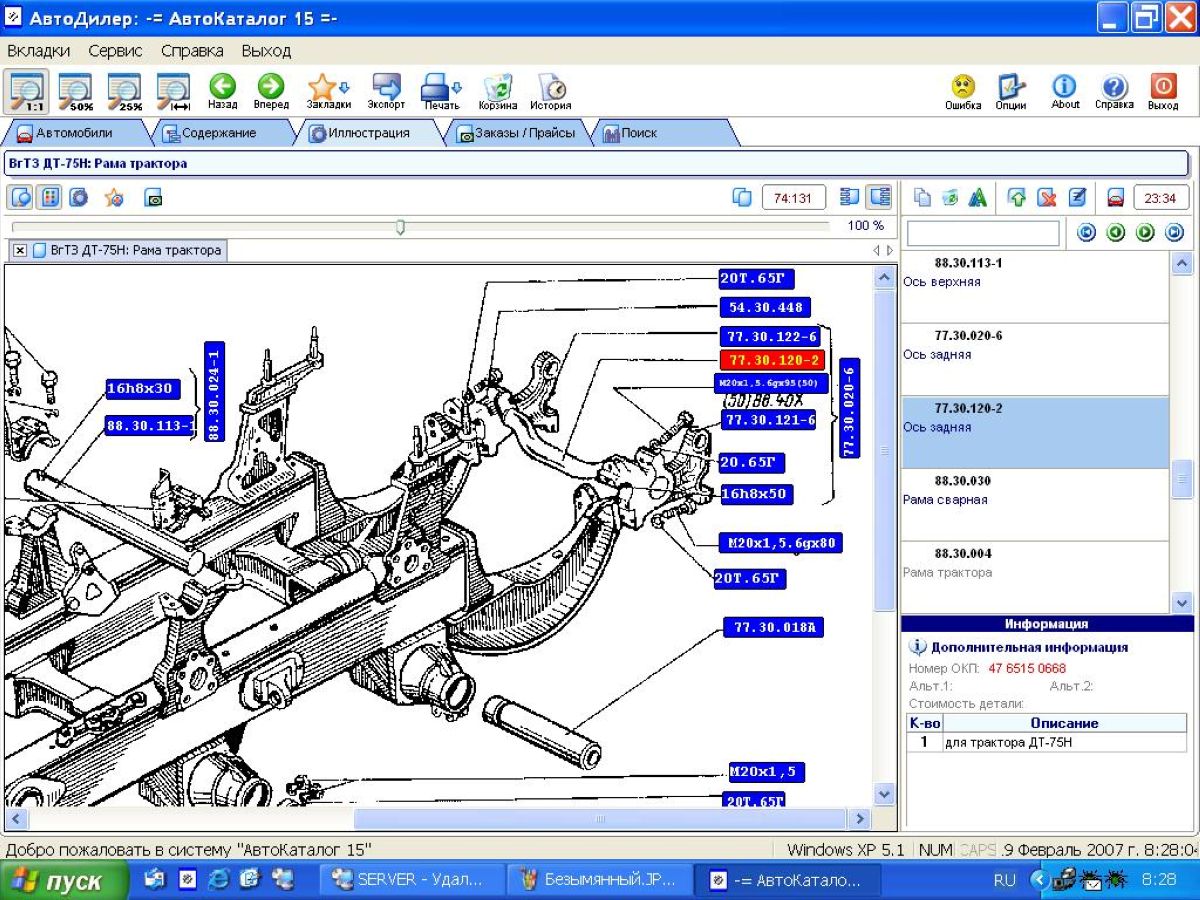This screenshot has height=900, width=1200.
Task: Toggle the 1:1 zoom mode button
Action: pyautogui.click(x=25, y=91)
